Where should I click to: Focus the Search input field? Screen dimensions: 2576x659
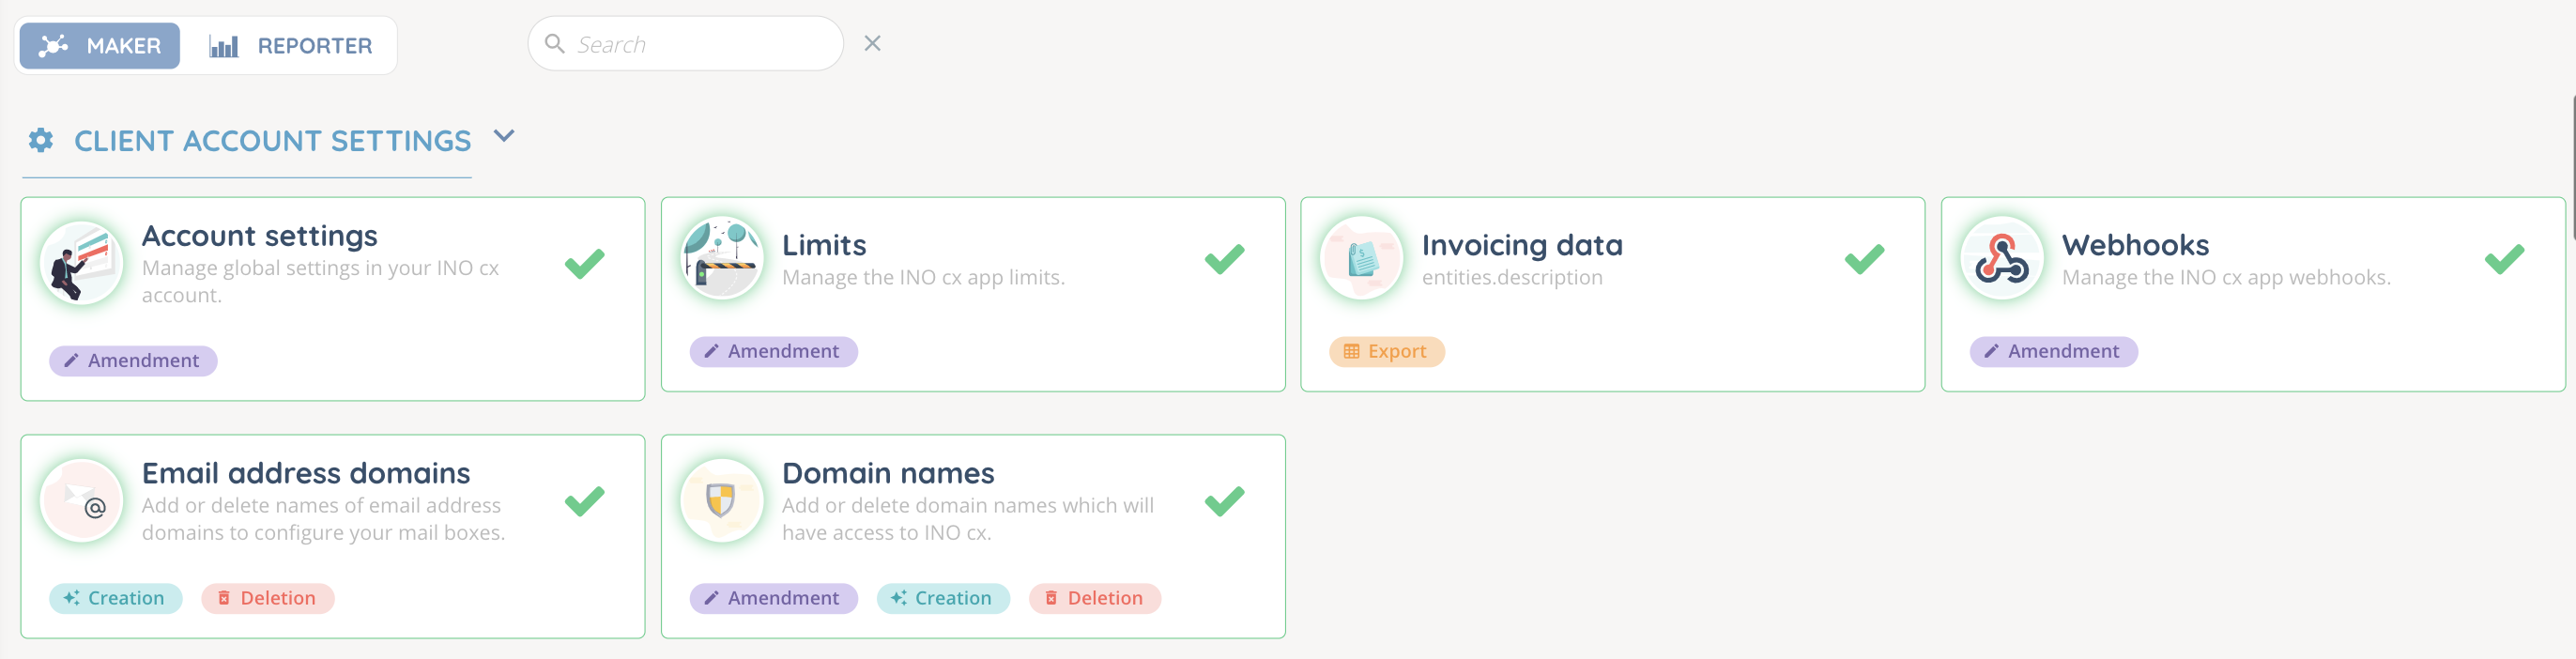click(x=700, y=44)
